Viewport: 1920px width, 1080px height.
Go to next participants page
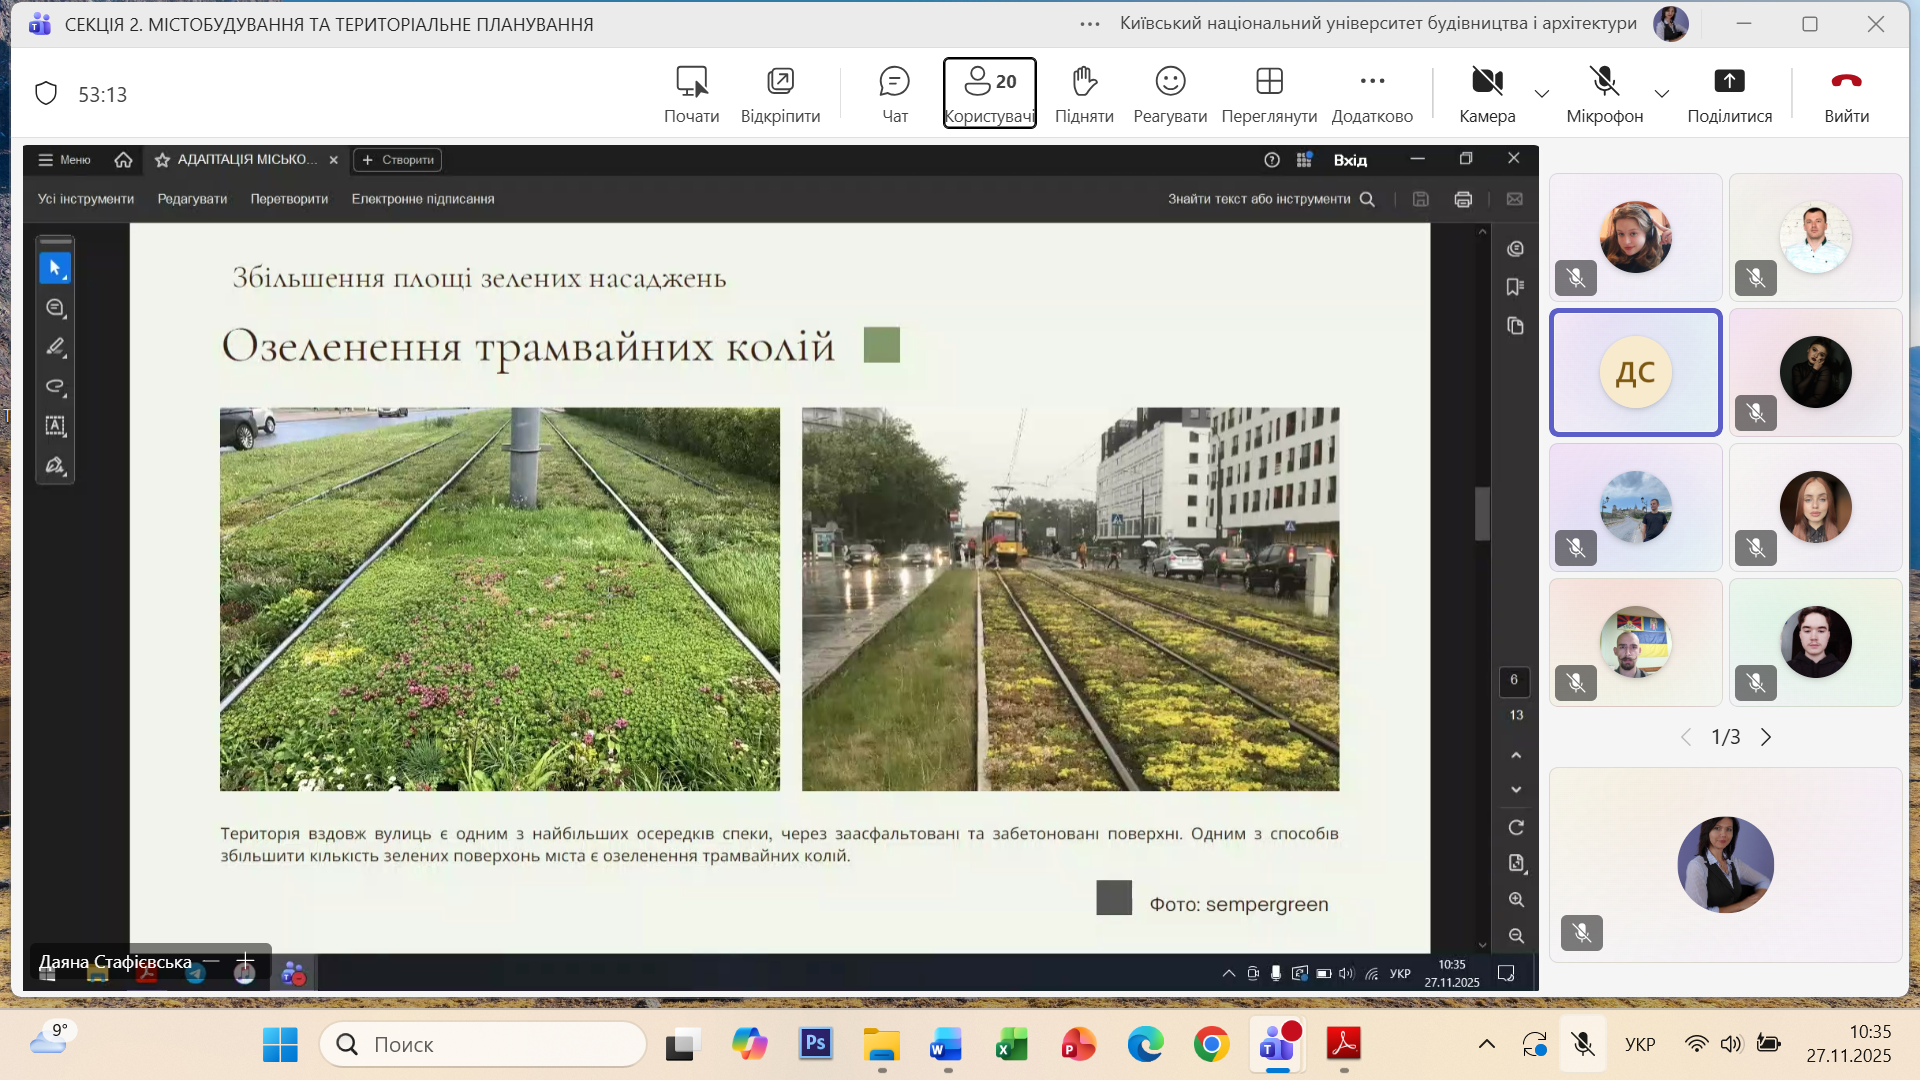(x=1766, y=737)
